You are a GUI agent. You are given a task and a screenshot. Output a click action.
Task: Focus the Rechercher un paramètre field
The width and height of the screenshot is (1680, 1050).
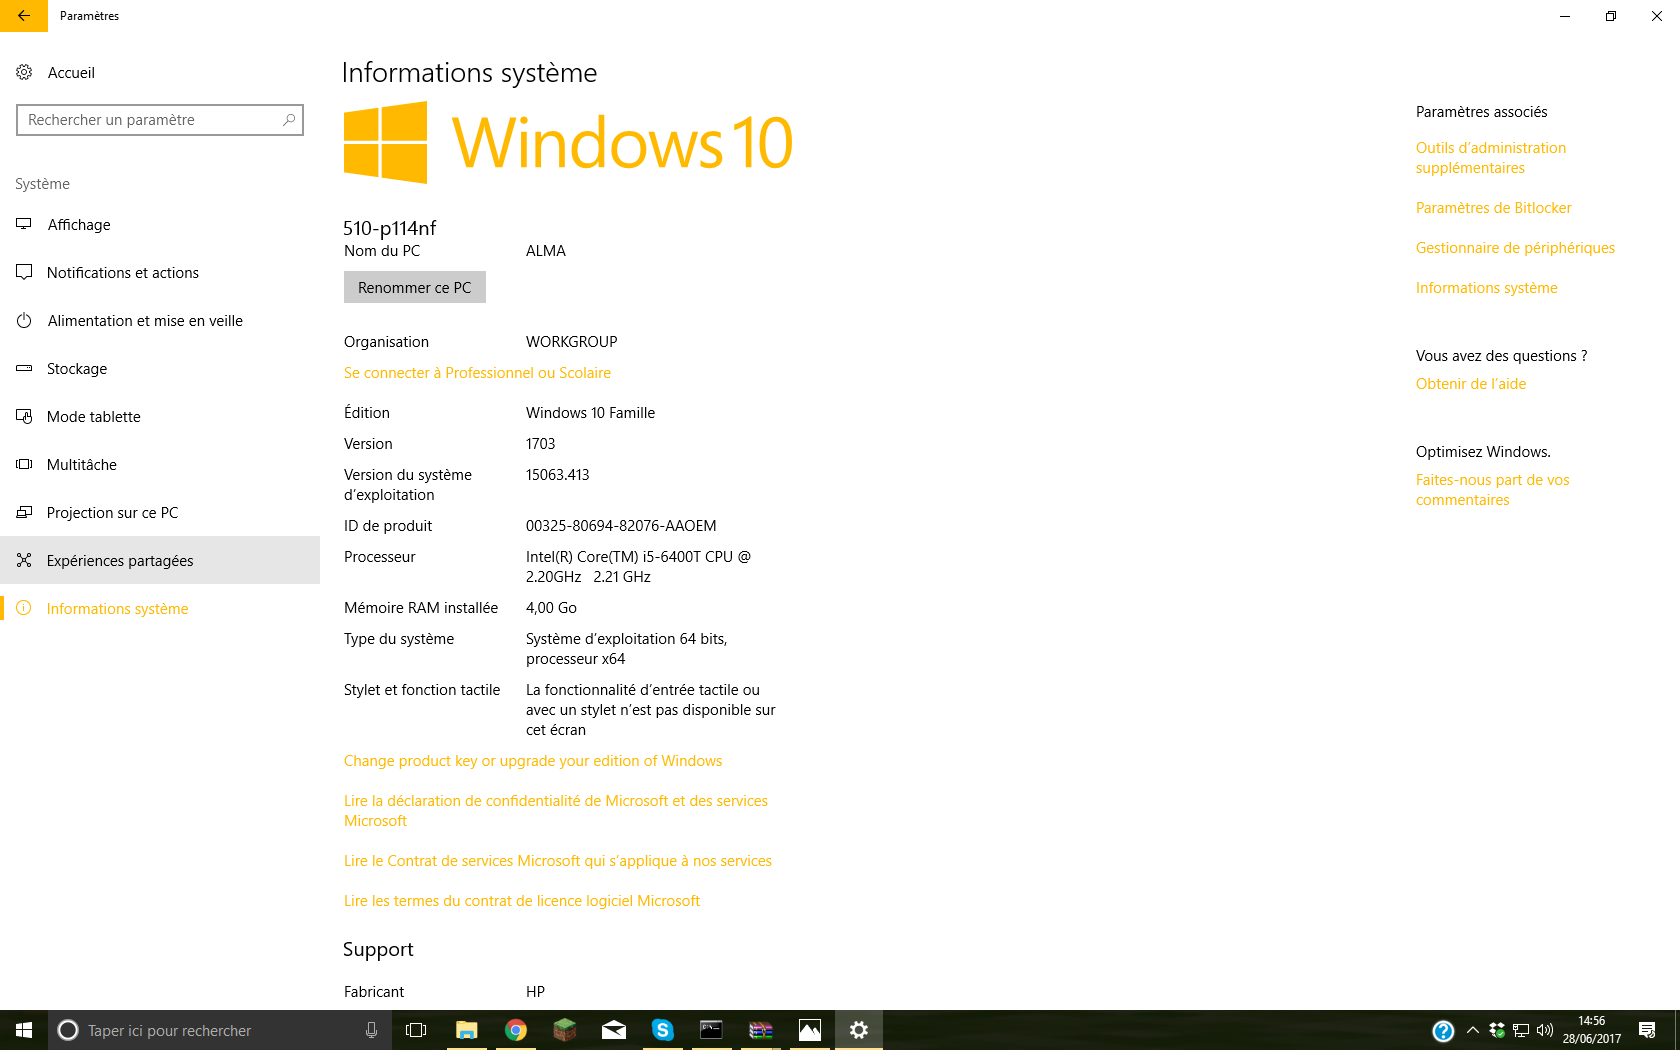[x=160, y=120]
